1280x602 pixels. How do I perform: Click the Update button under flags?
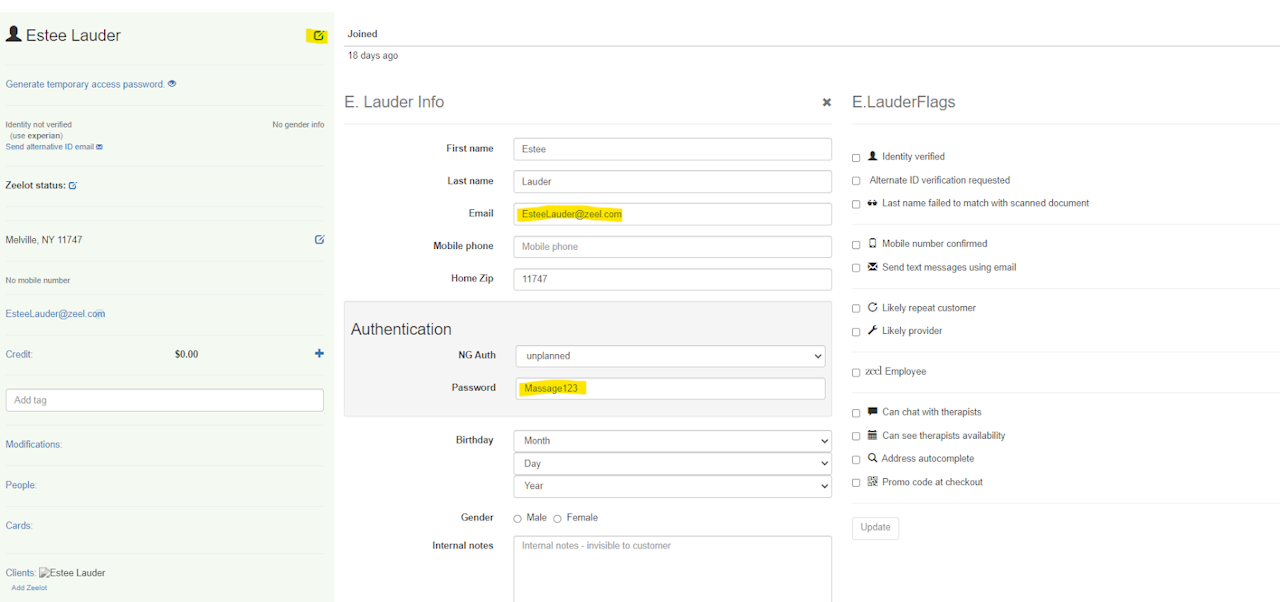click(875, 528)
